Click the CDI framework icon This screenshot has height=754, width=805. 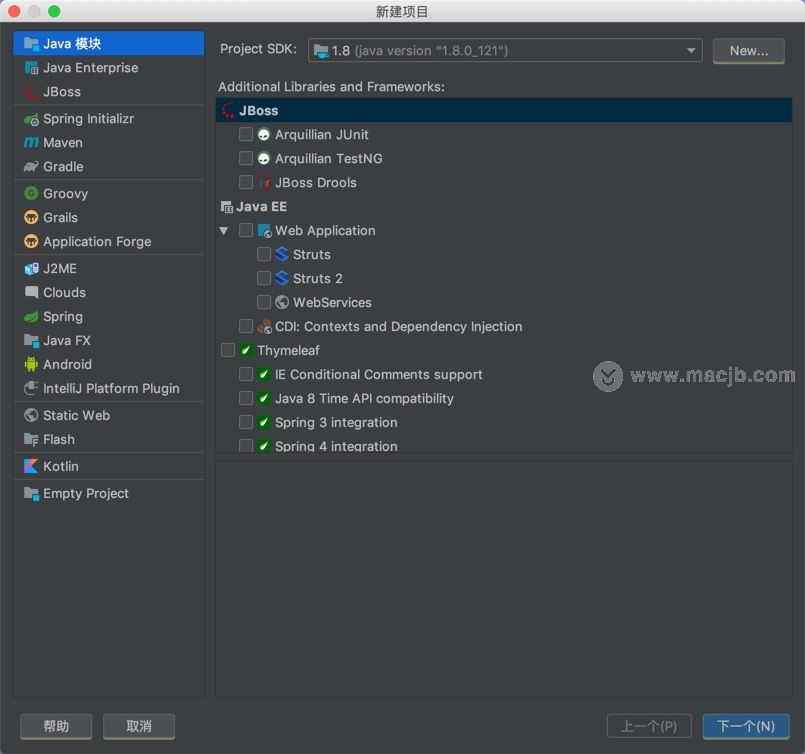(x=264, y=326)
